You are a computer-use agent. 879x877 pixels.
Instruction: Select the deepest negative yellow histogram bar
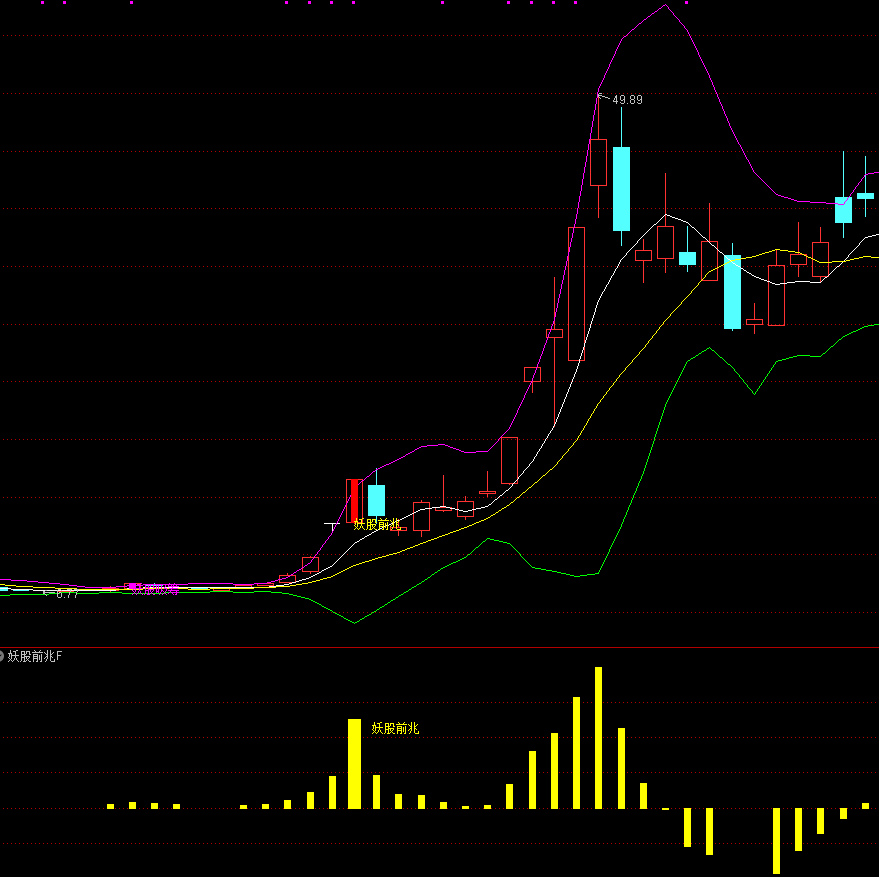(x=776, y=840)
